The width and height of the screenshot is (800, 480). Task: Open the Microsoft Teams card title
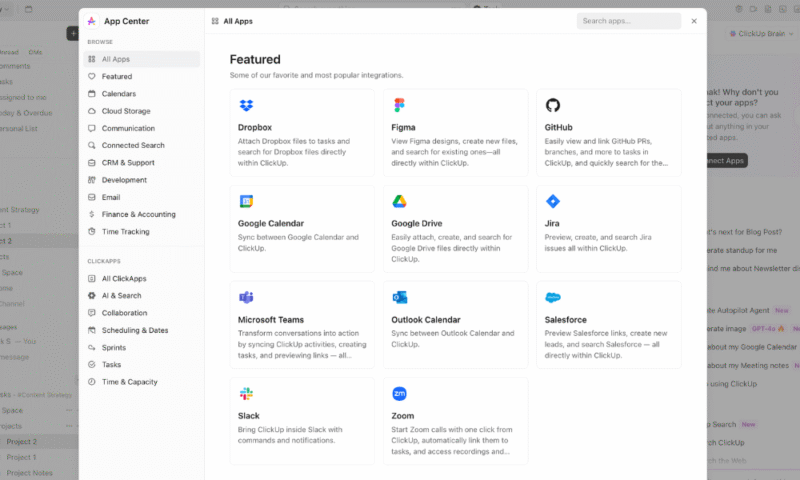[270, 320]
